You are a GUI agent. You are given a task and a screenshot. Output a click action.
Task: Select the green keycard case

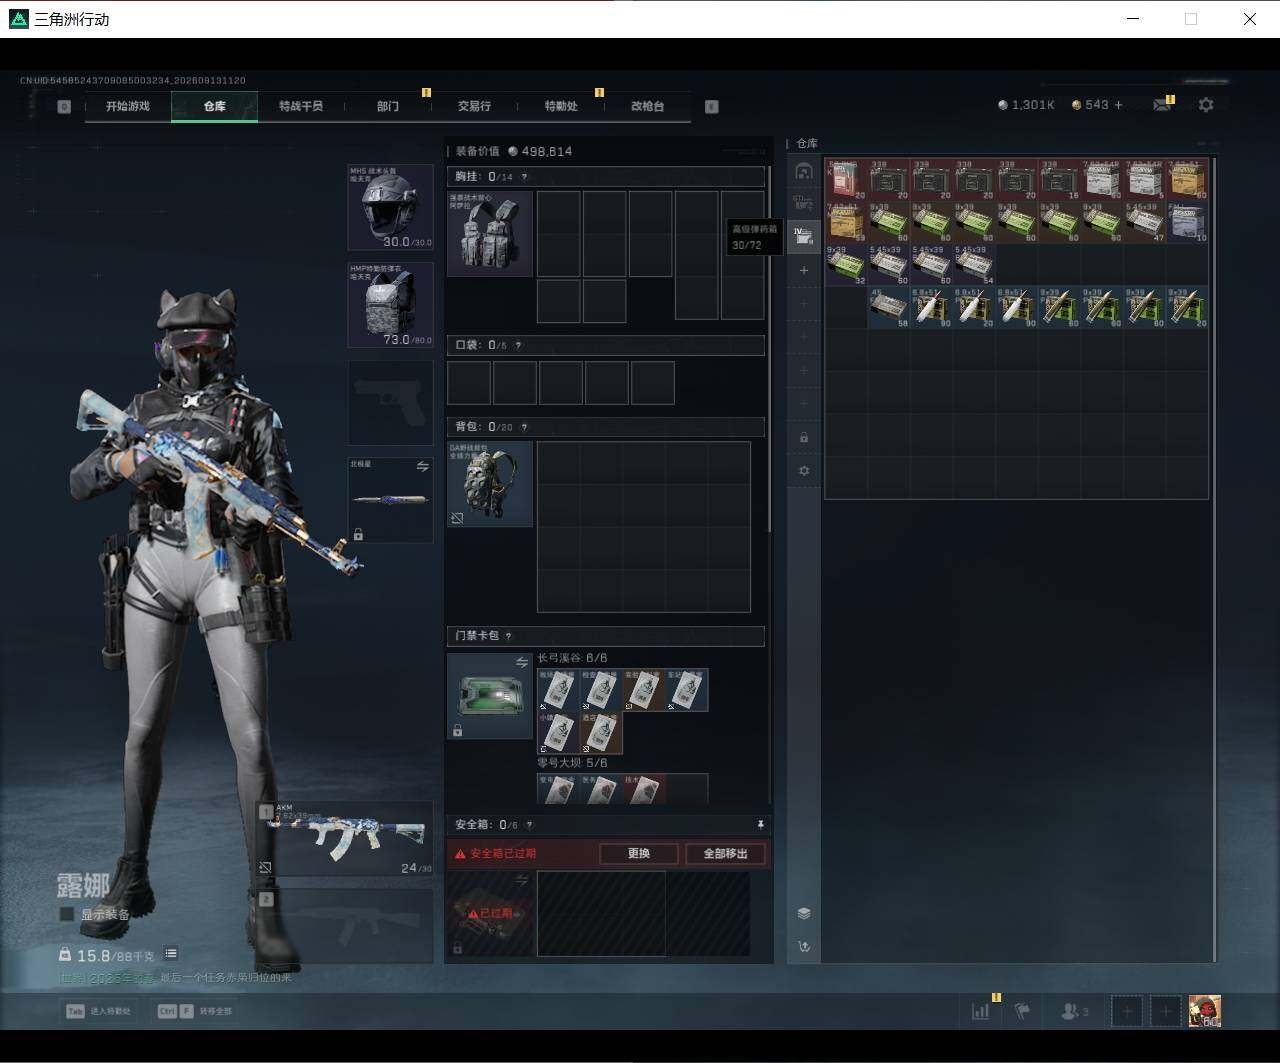pos(489,696)
